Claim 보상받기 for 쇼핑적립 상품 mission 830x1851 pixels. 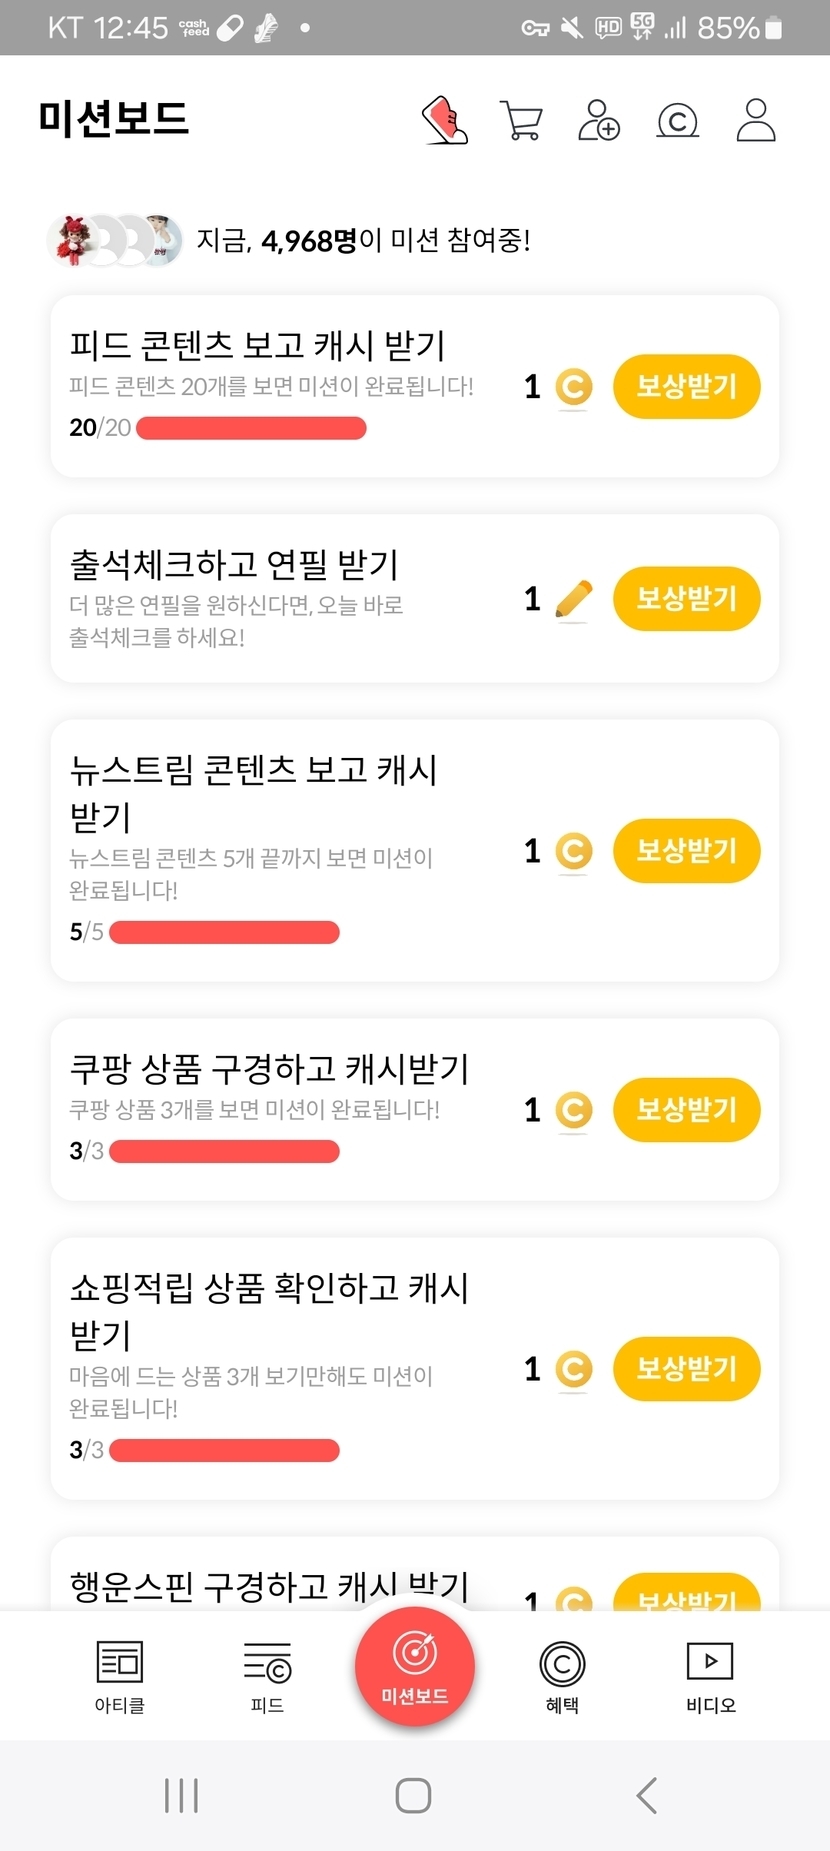tap(686, 1369)
